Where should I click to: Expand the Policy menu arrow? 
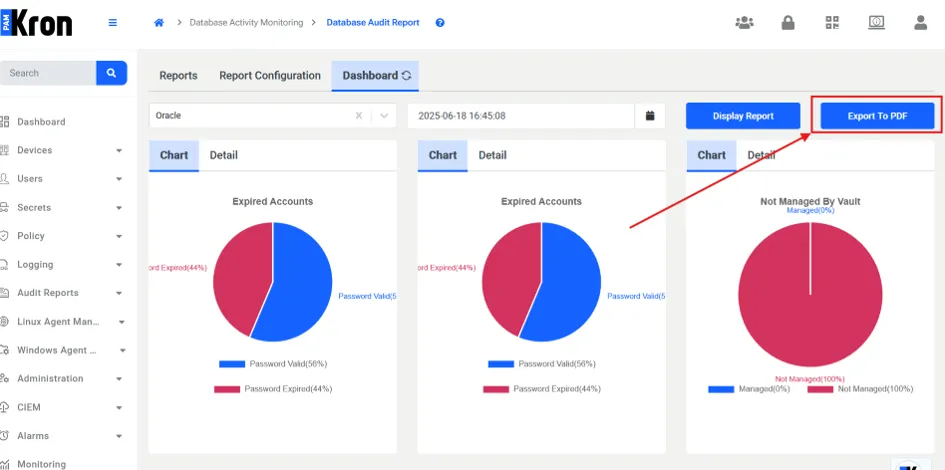(x=119, y=236)
